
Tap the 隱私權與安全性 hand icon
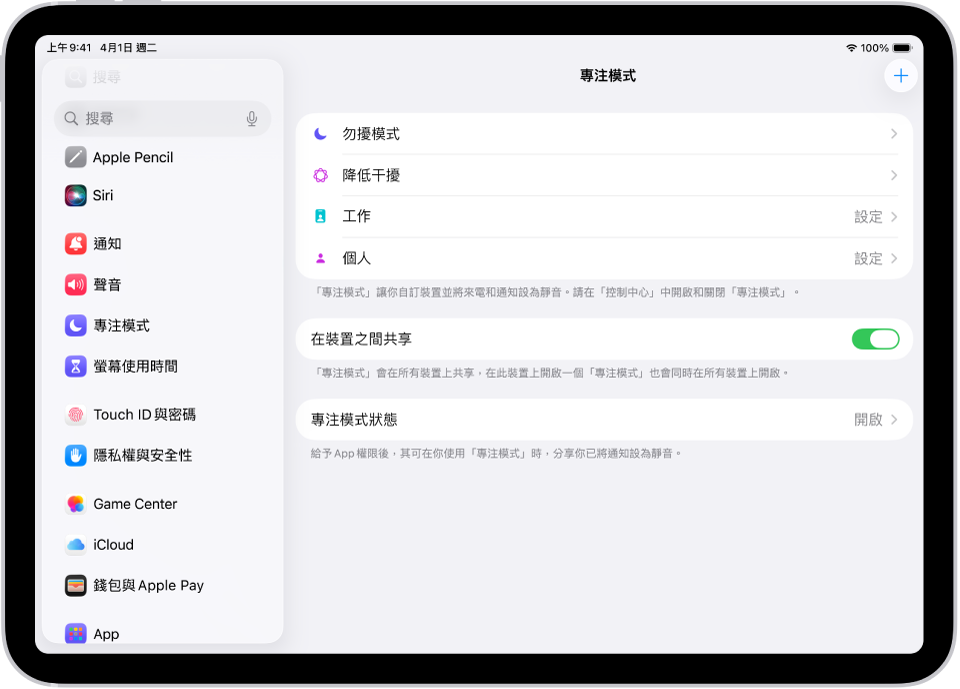pos(75,456)
